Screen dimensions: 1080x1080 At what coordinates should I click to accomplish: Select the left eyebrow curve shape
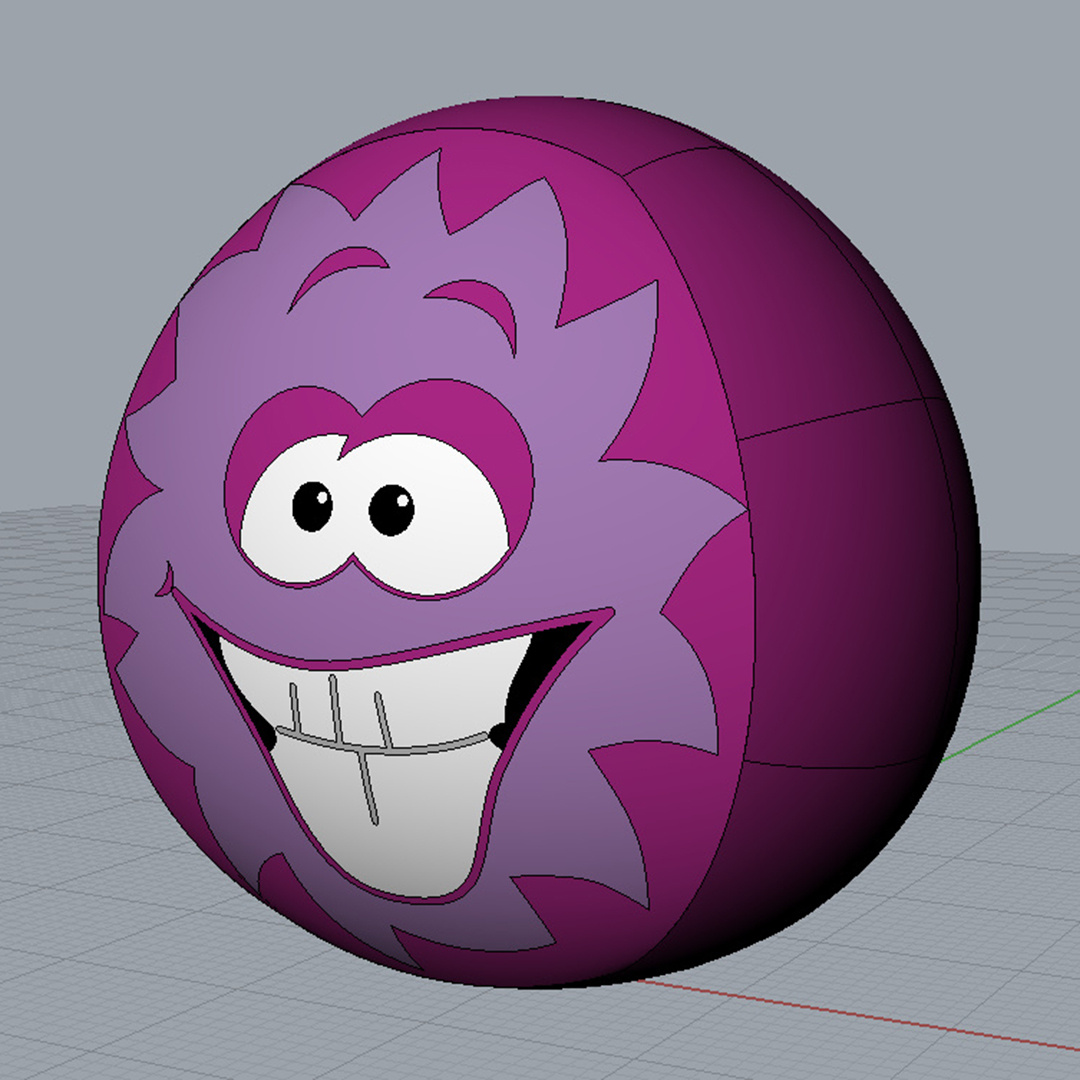click(338, 276)
